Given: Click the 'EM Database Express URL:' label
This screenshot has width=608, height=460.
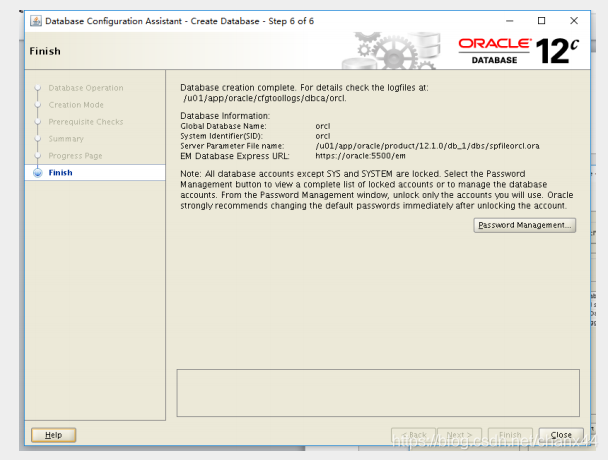Looking at the screenshot, I should point(235,156).
